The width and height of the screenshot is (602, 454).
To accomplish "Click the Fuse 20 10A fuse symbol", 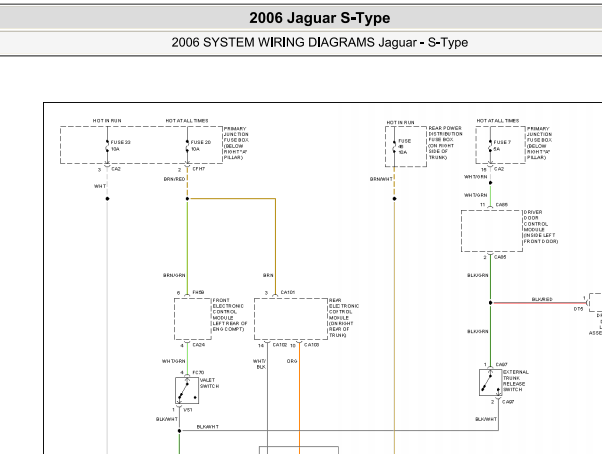I will [187, 146].
